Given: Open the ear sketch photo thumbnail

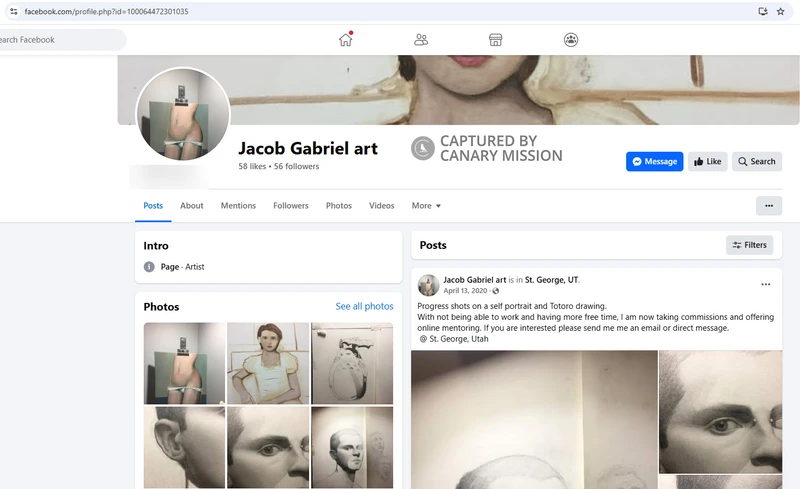Looking at the screenshot, I should point(184,447).
